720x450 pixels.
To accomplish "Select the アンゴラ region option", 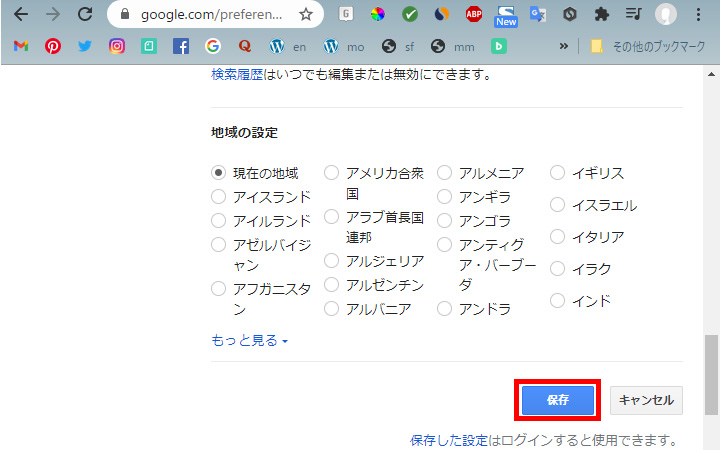I will [x=444, y=220].
